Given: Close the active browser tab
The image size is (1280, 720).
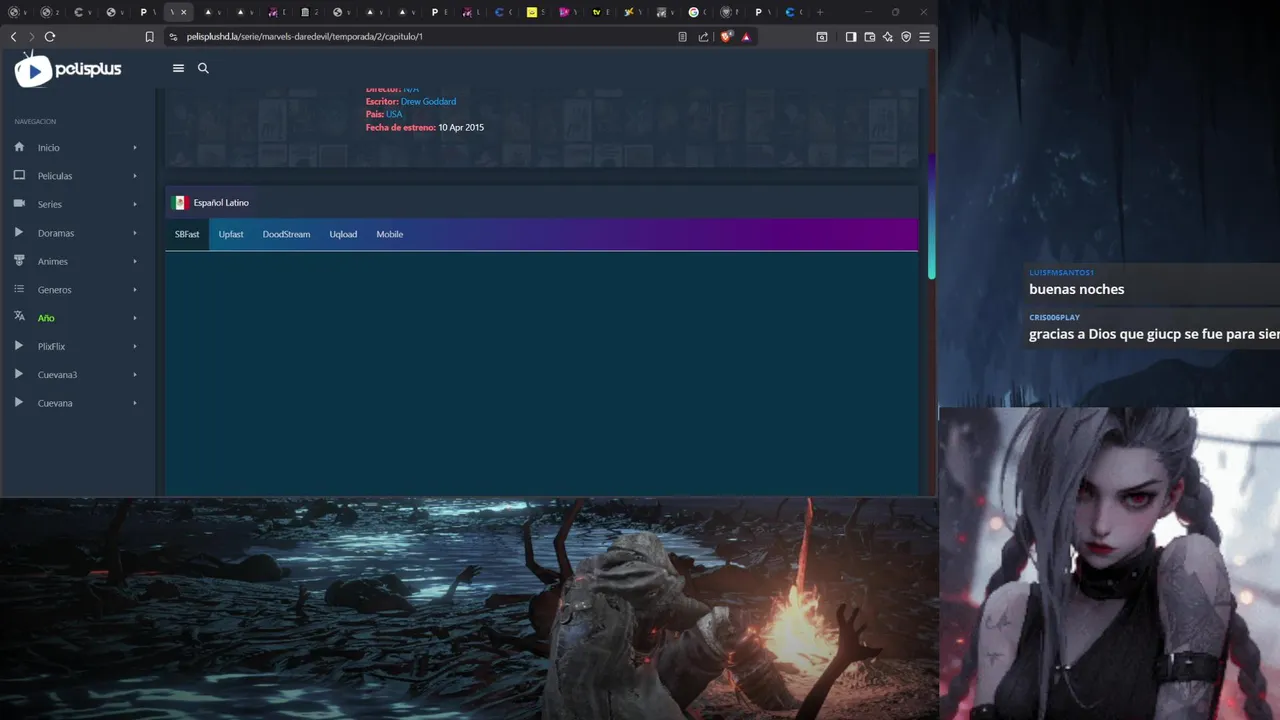Looking at the screenshot, I should point(183,12).
